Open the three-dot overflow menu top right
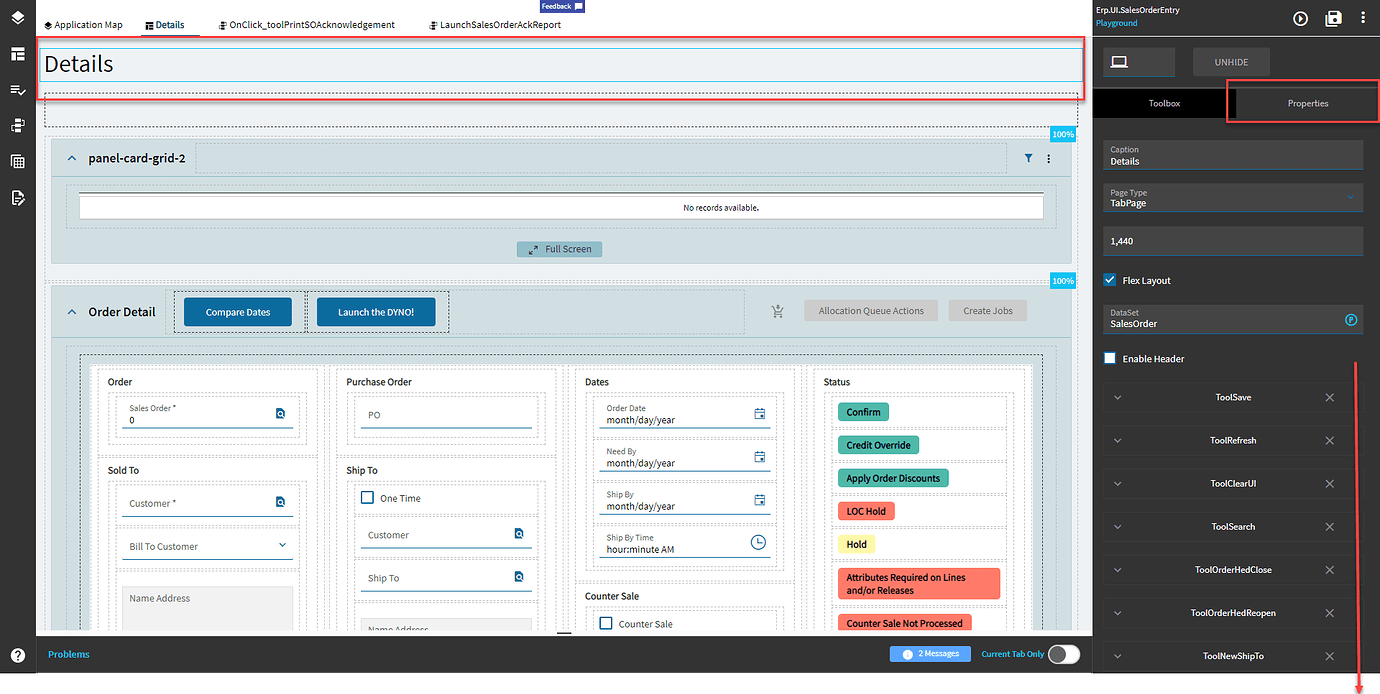The height and width of the screenshot is (694, 1380). point(1363,18)
